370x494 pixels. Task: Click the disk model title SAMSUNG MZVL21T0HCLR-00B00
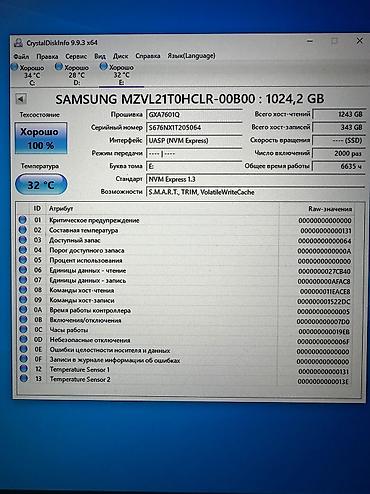[x=155, y=99]
